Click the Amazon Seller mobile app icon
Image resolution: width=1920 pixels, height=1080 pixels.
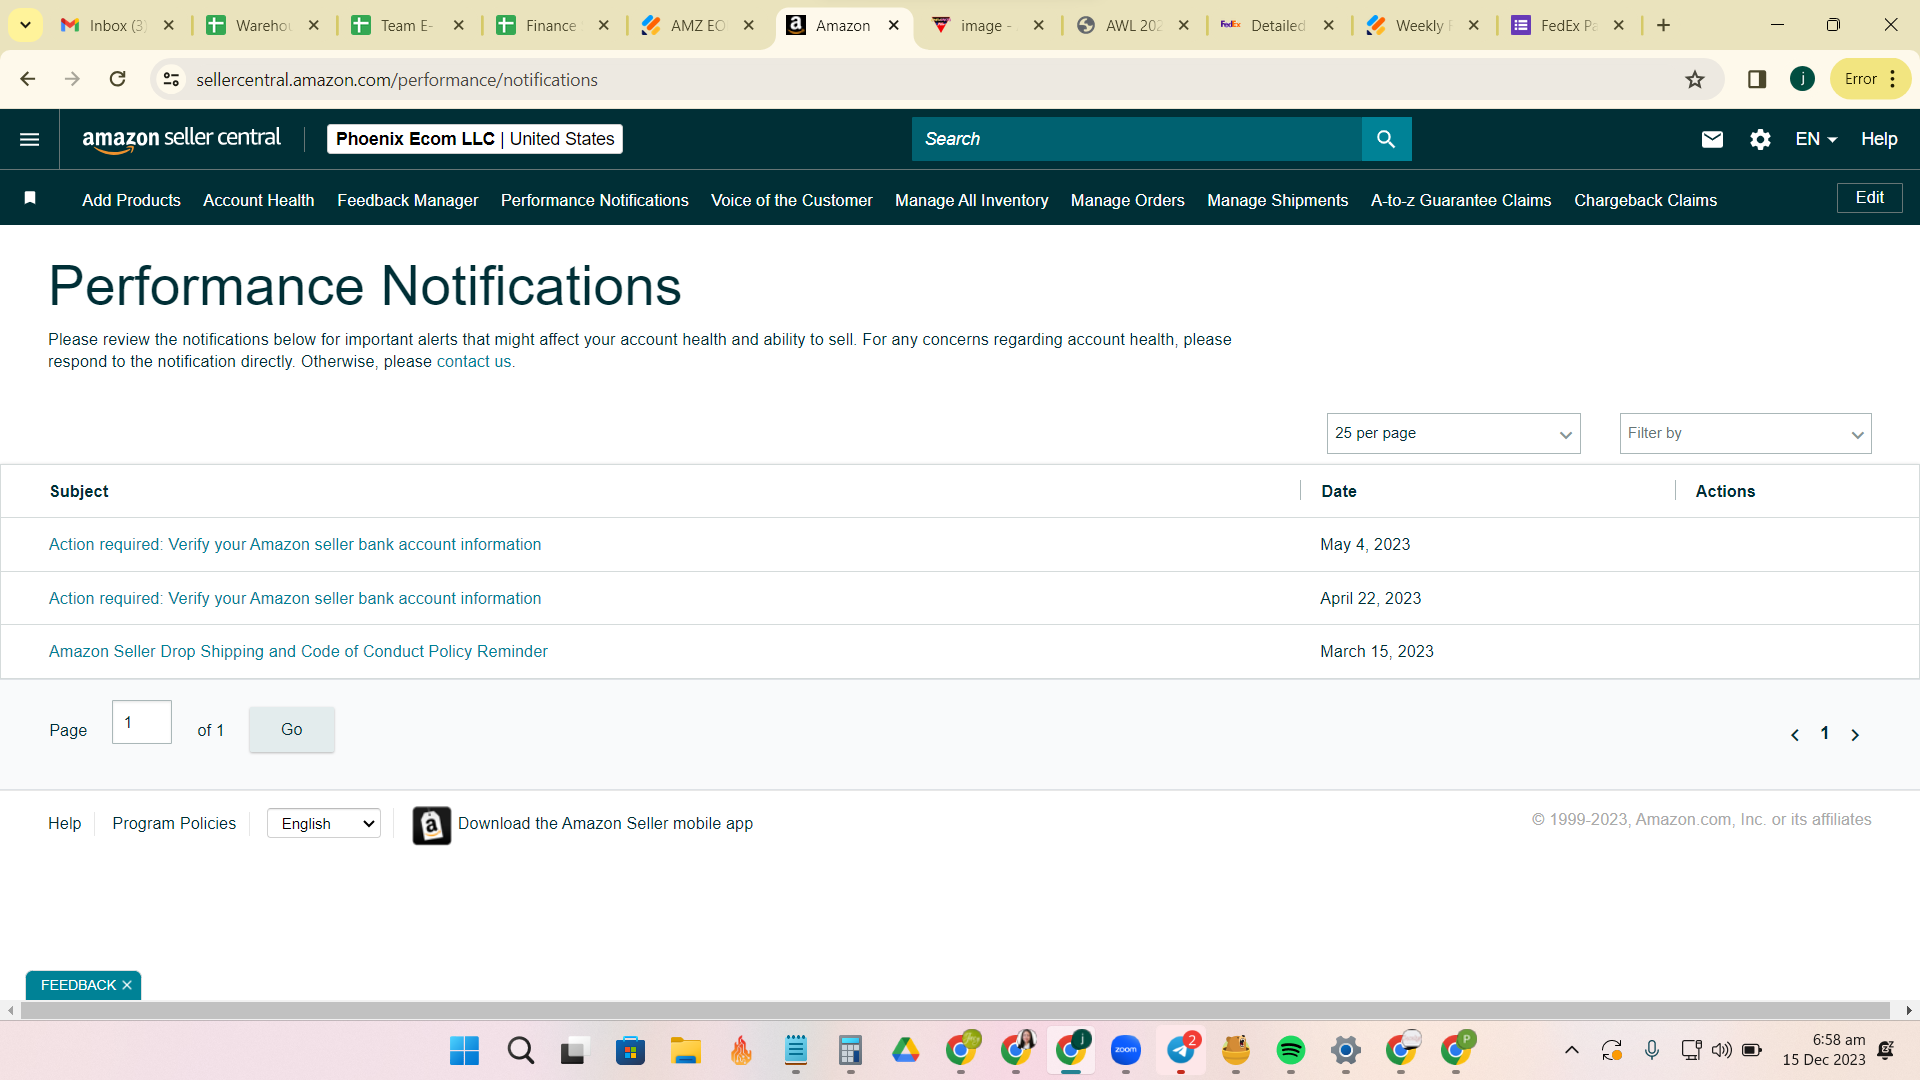point(431,825)
